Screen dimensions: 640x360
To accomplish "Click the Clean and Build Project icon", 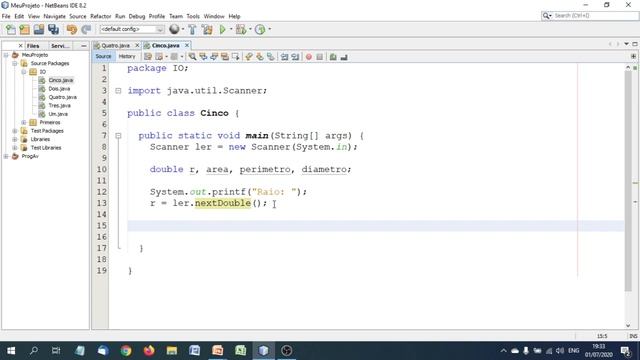I will pyautogui.click(x=207, y=29).
